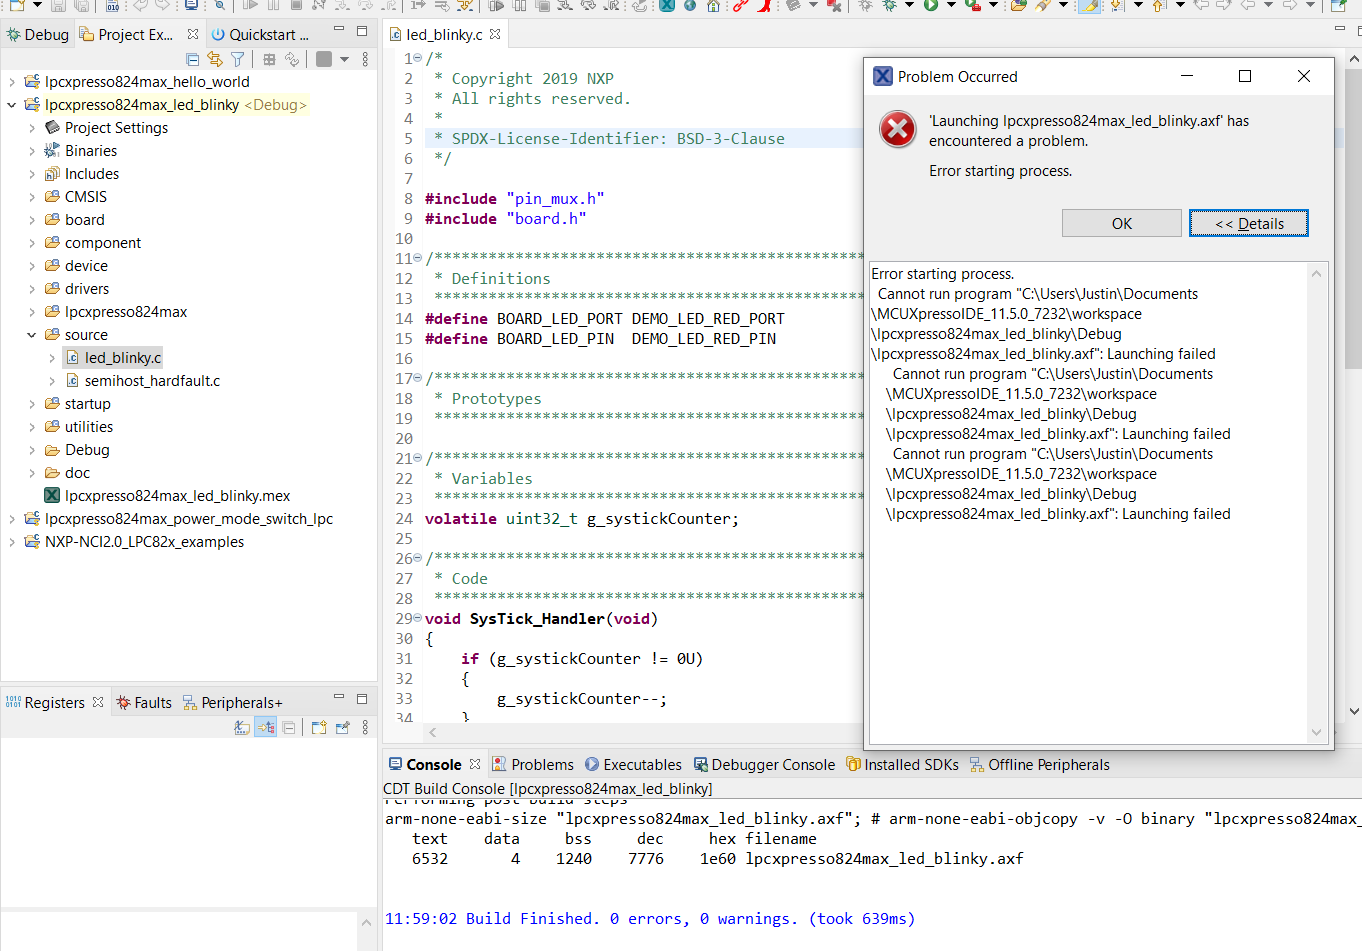
Task: Click the green Run button in top toolbar
Action: (x=931, y=5)
